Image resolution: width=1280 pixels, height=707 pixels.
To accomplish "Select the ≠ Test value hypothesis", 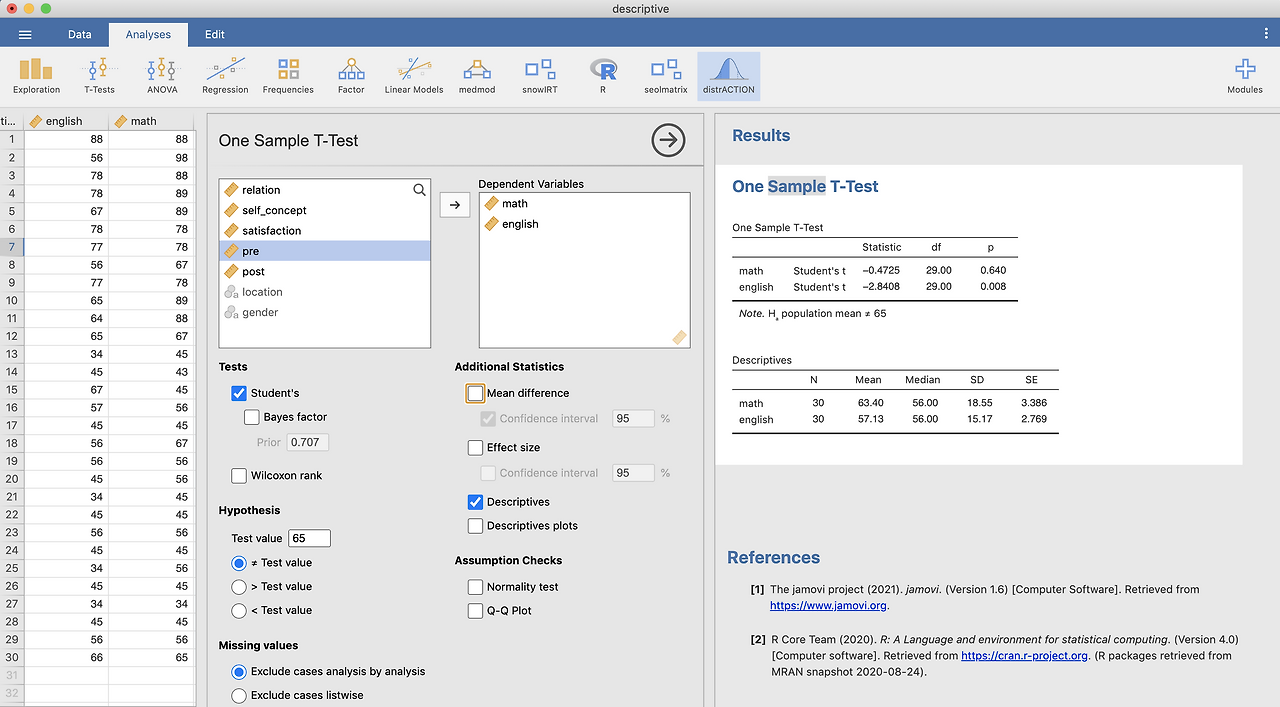I will pos(239,563).
